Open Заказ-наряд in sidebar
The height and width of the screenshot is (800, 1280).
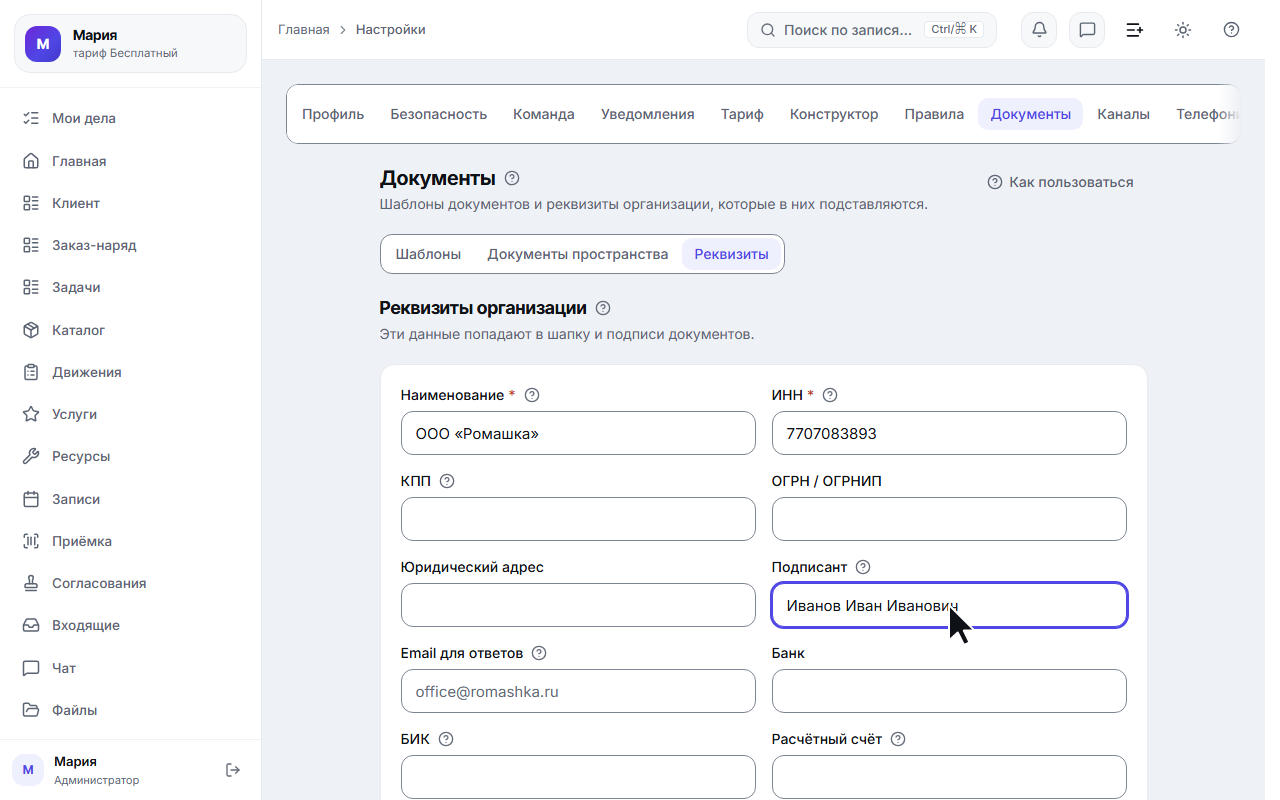(130, 245)
